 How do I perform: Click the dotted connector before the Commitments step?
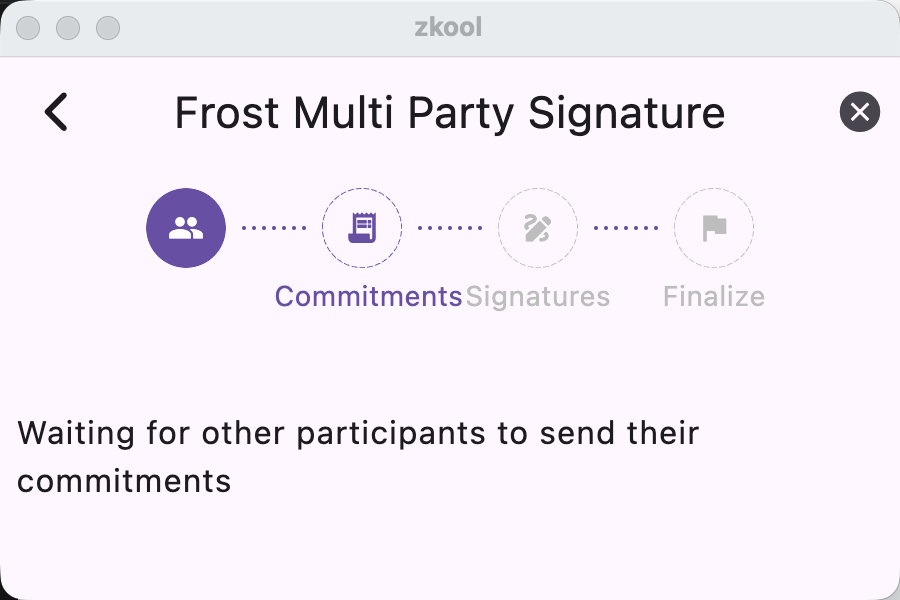pyautogui.click(x=274, y=228)
